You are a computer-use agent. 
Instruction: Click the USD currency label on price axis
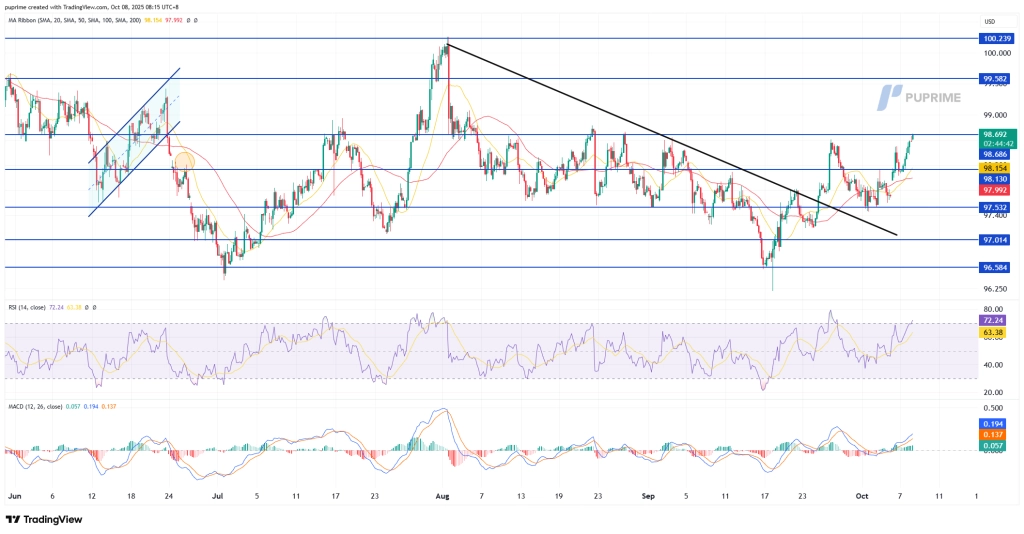(x=991, y=22)
